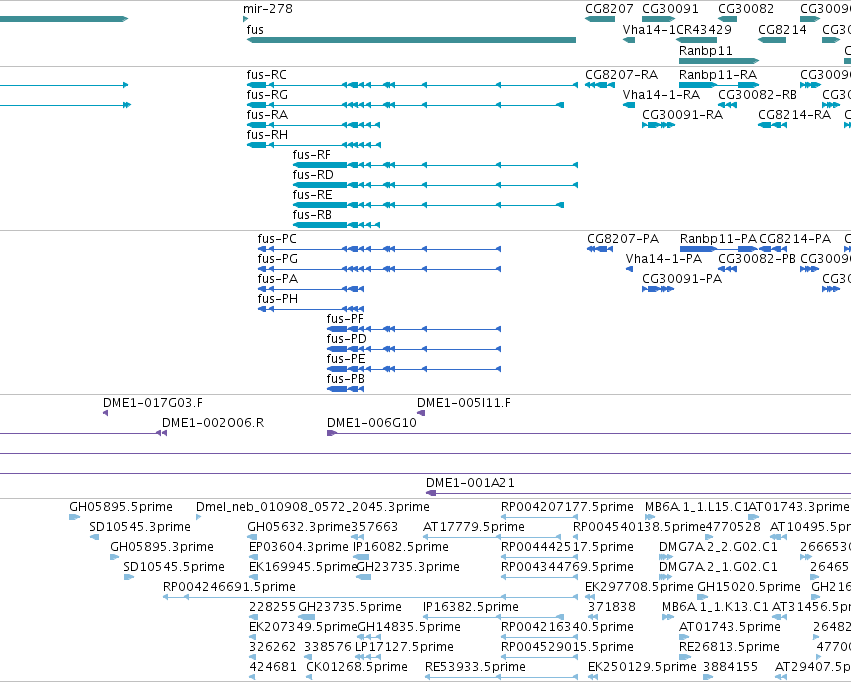The width and height of the screenshot is (851, 682).
Task: Select transcript fus-RG
Action: tap(405, 105)
